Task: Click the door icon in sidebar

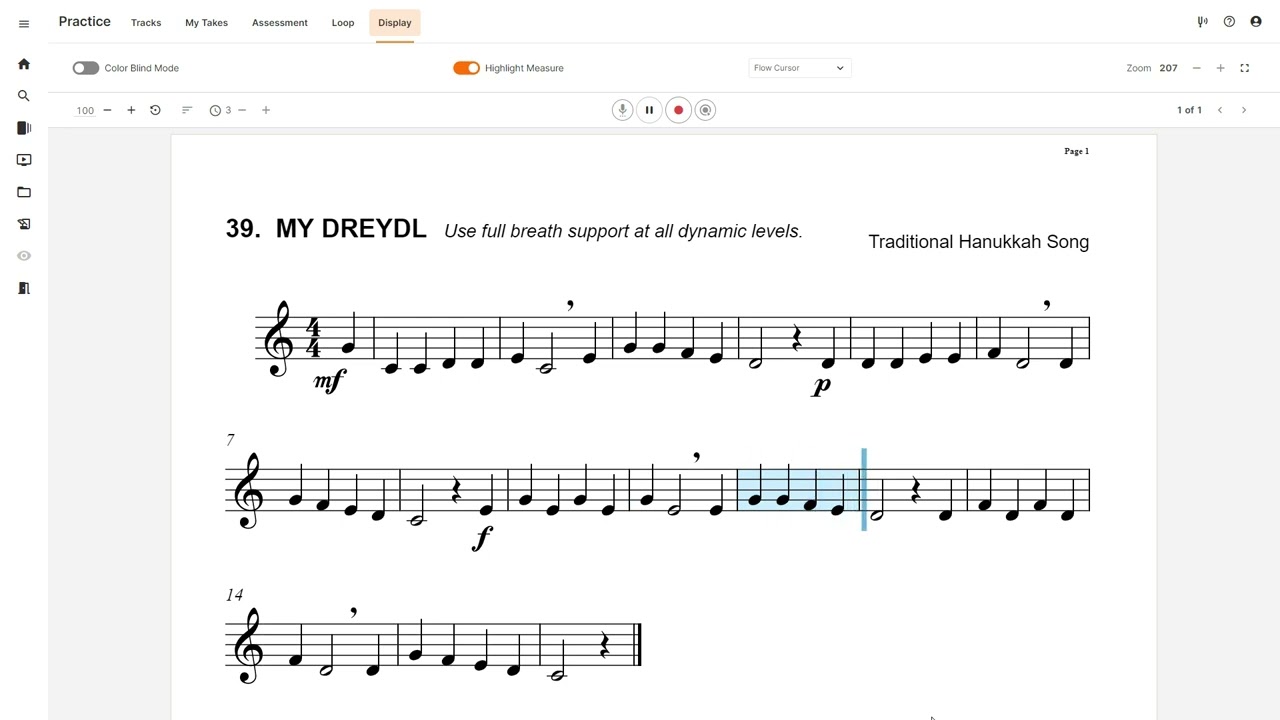Action: click(x=24, y=288)
